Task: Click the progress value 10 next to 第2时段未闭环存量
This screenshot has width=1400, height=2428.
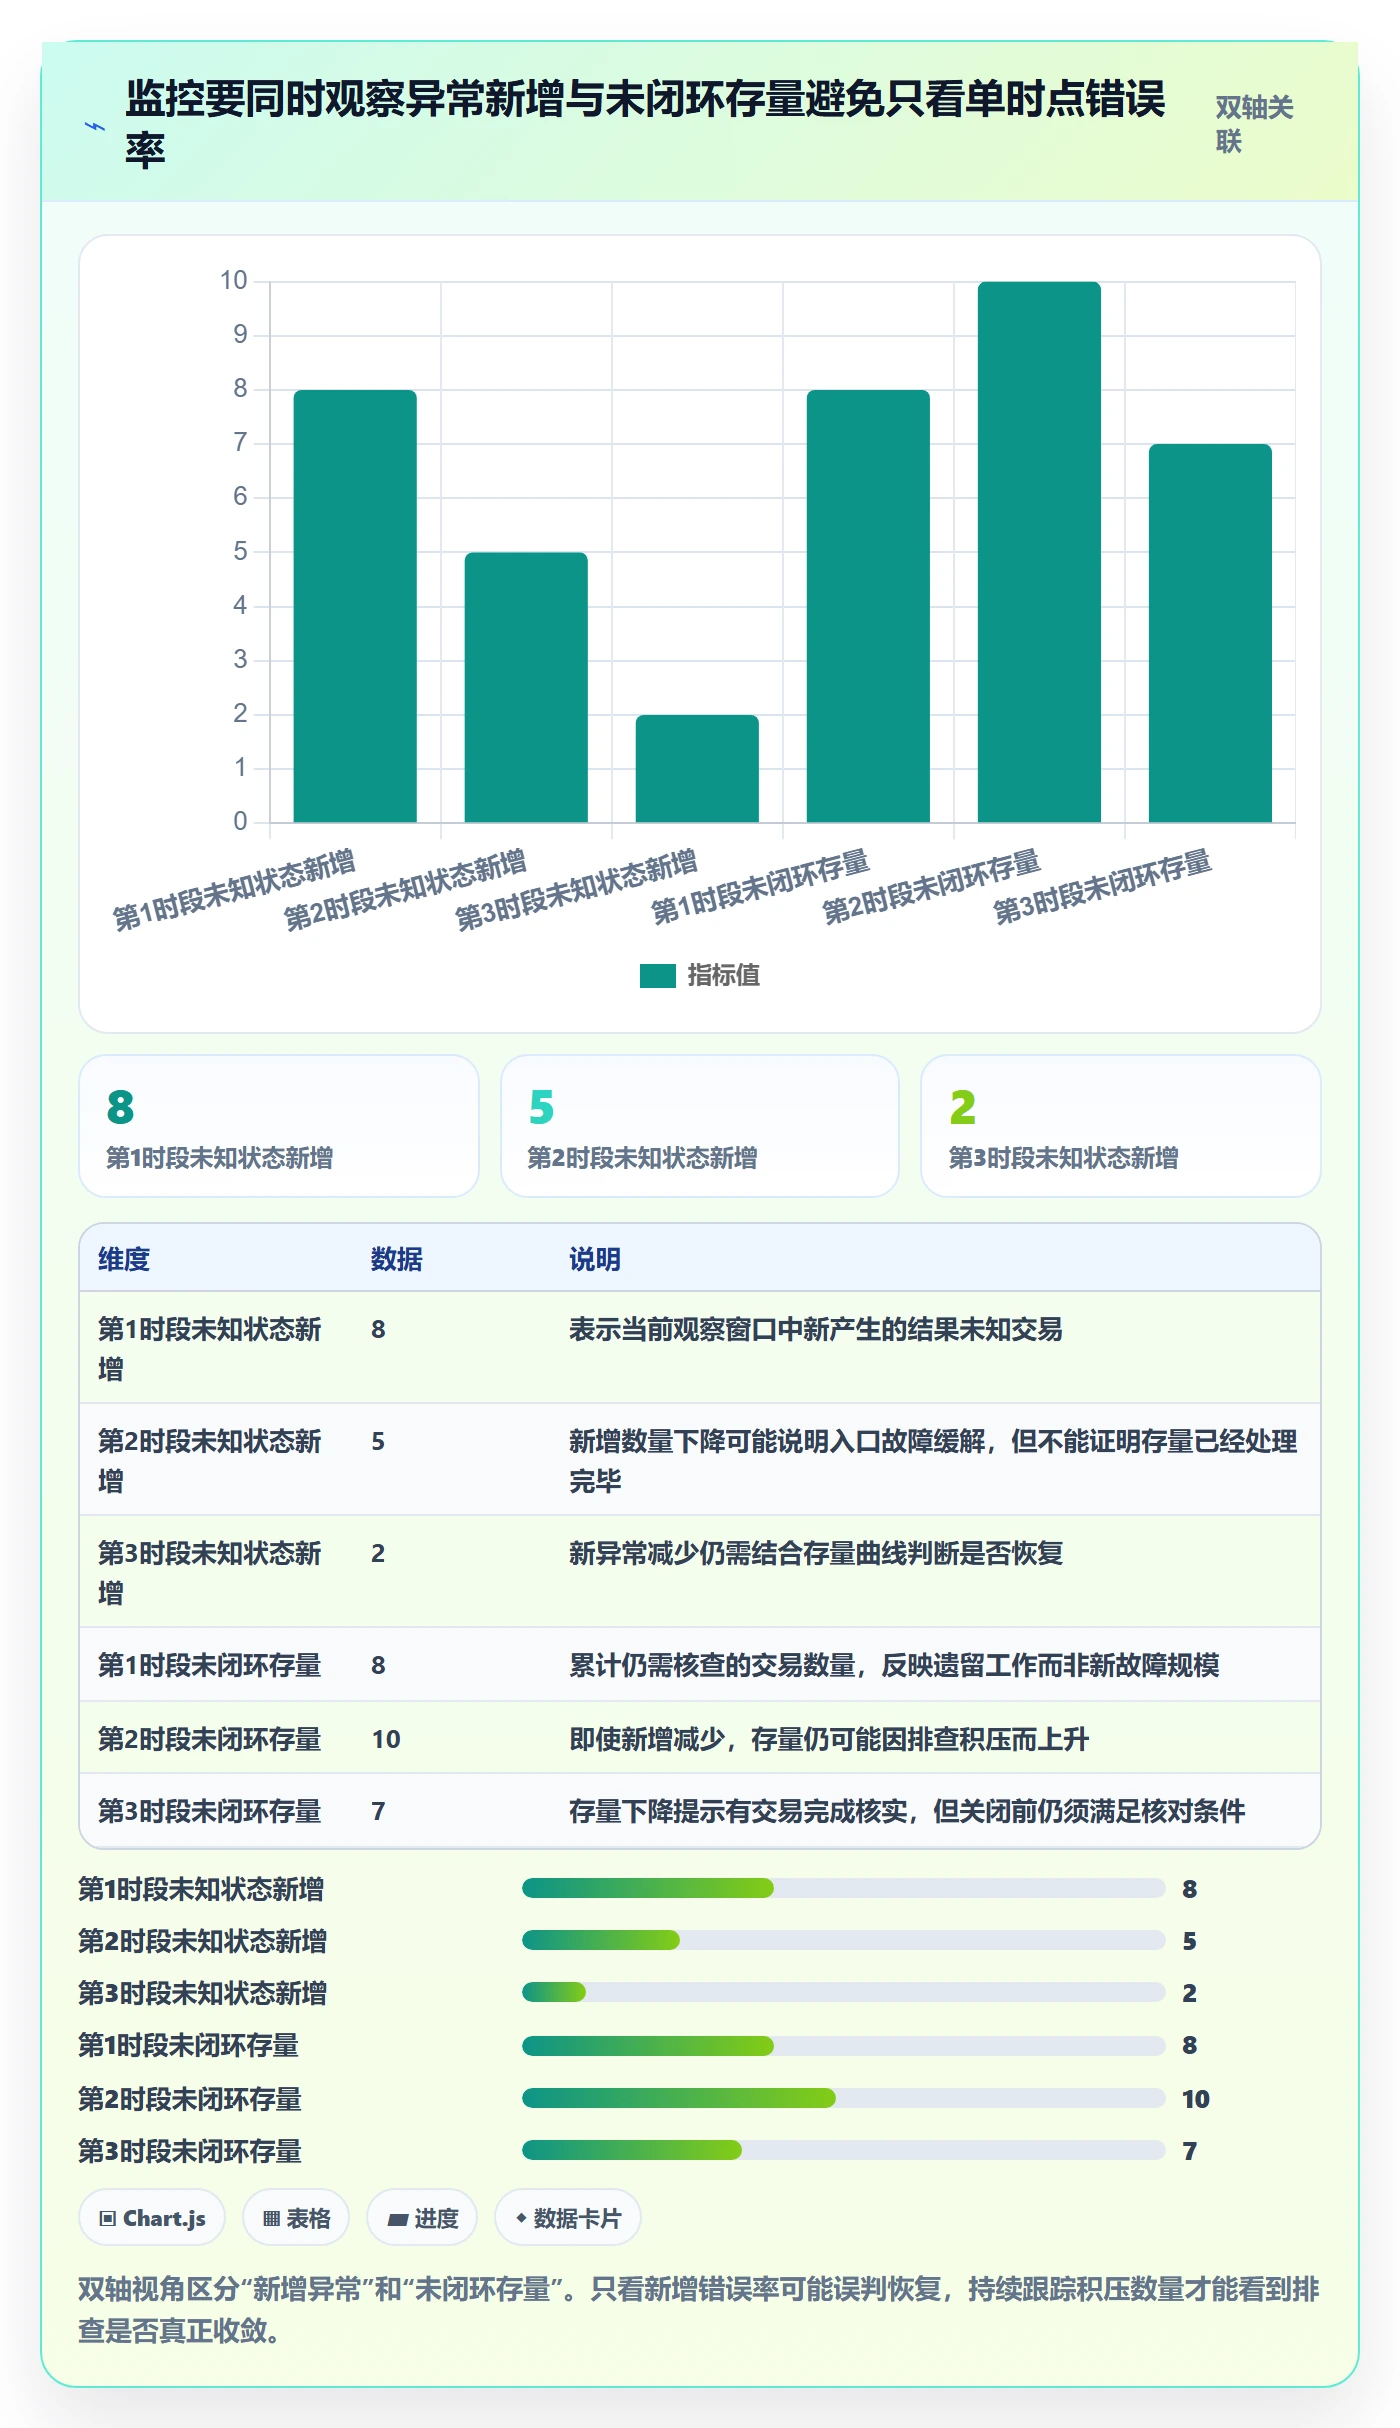Action: (x=1196, y=2099)
